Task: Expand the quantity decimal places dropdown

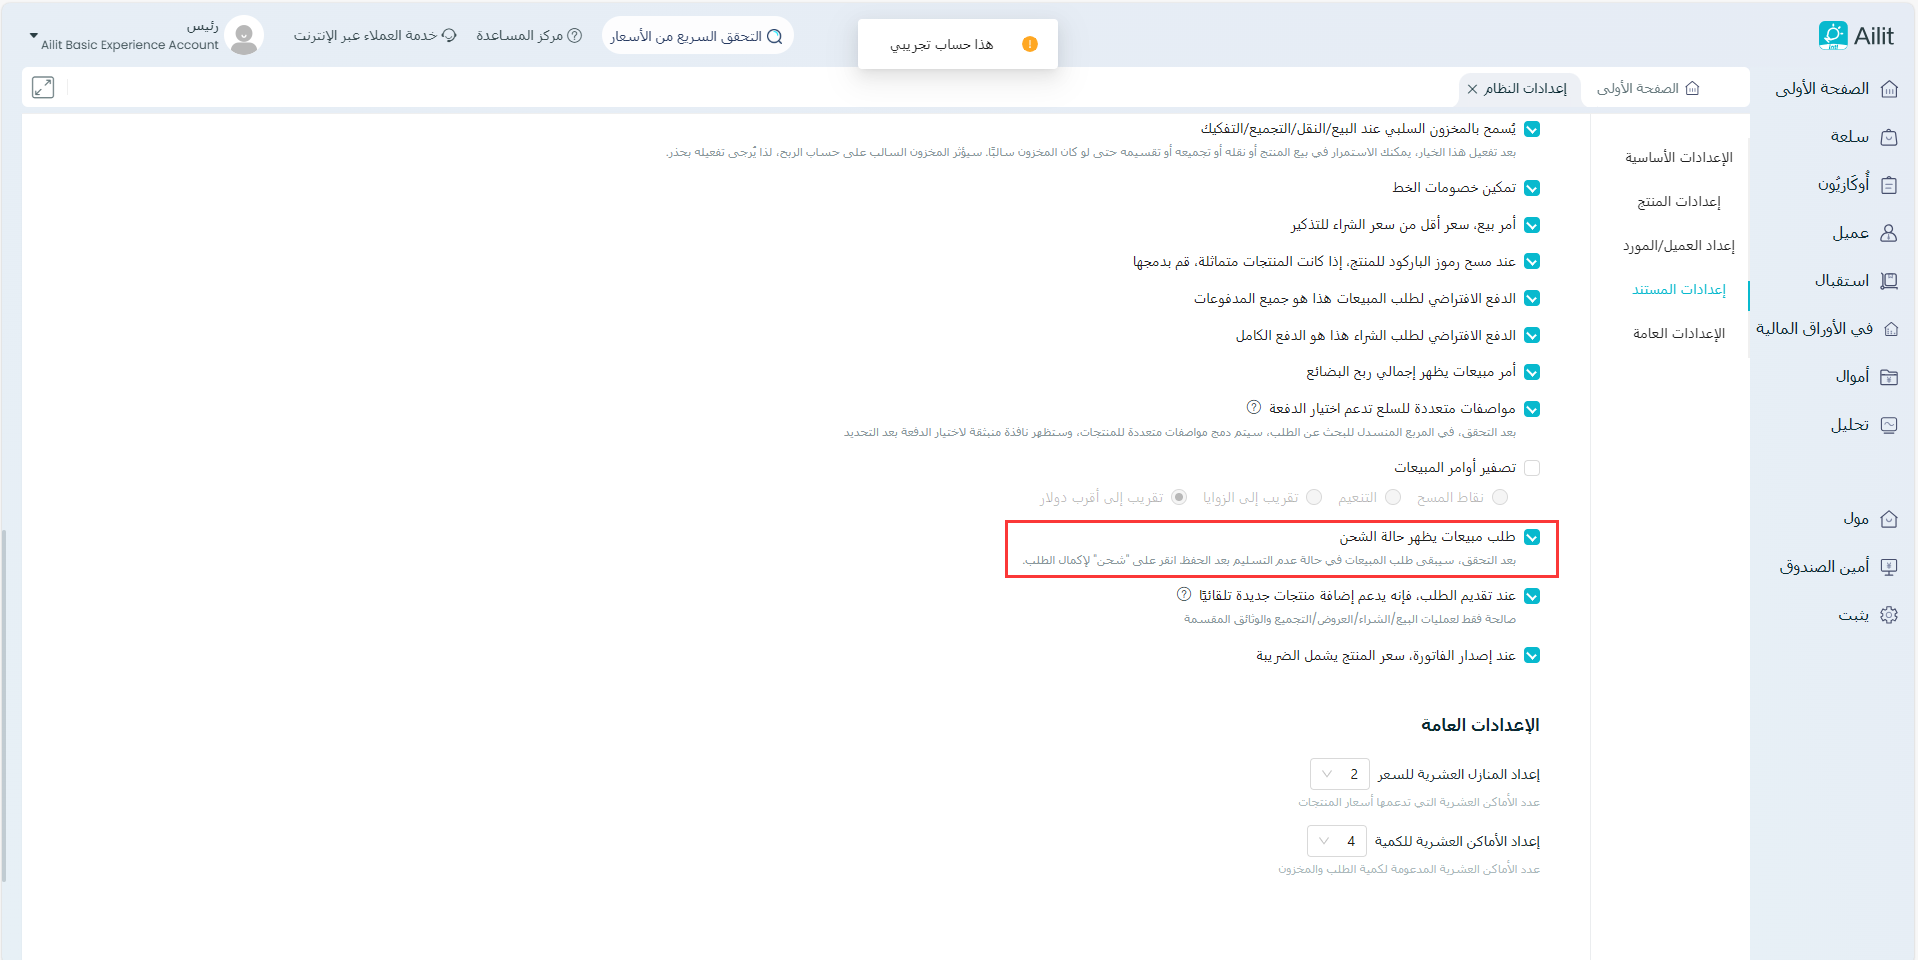Action: tap(1336, 841)
